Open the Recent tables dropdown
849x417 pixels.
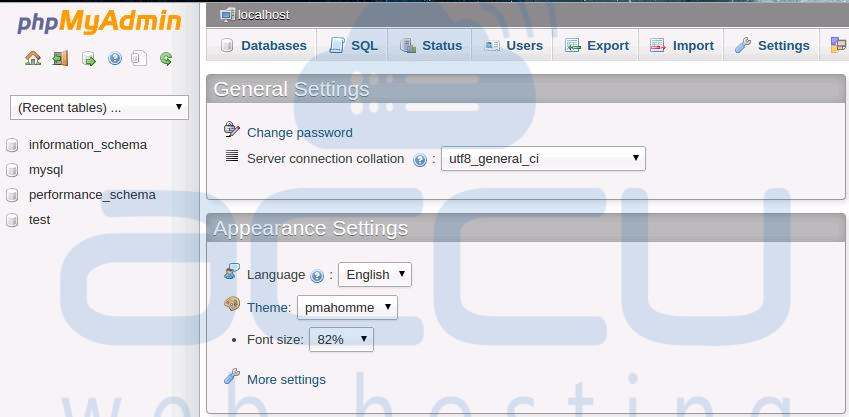100,107
